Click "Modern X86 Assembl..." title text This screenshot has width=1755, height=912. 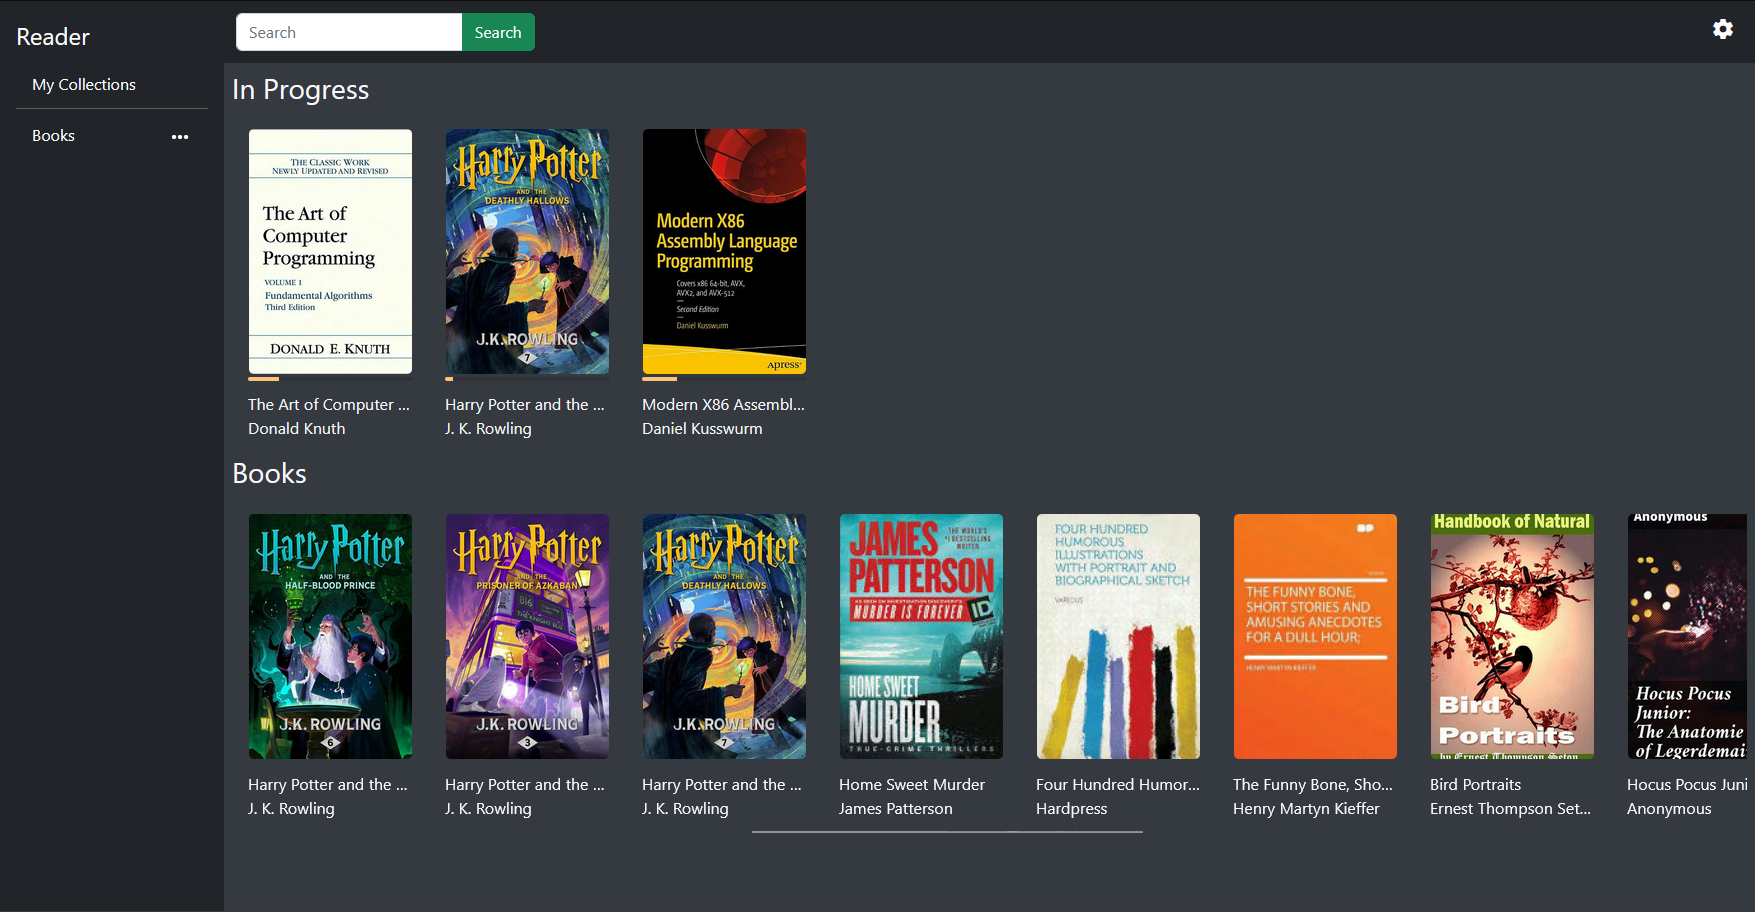tap(723, 405)
